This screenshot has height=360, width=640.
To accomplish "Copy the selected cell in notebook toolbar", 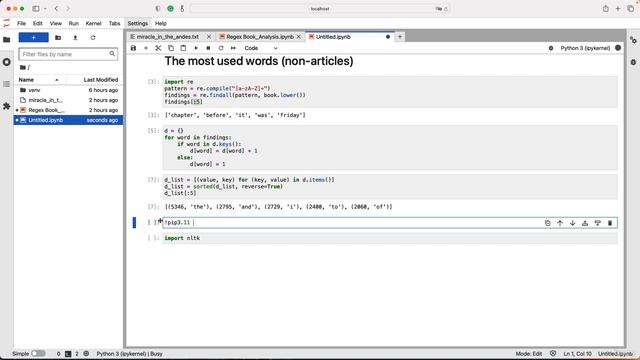I will (x=171, y=48).
